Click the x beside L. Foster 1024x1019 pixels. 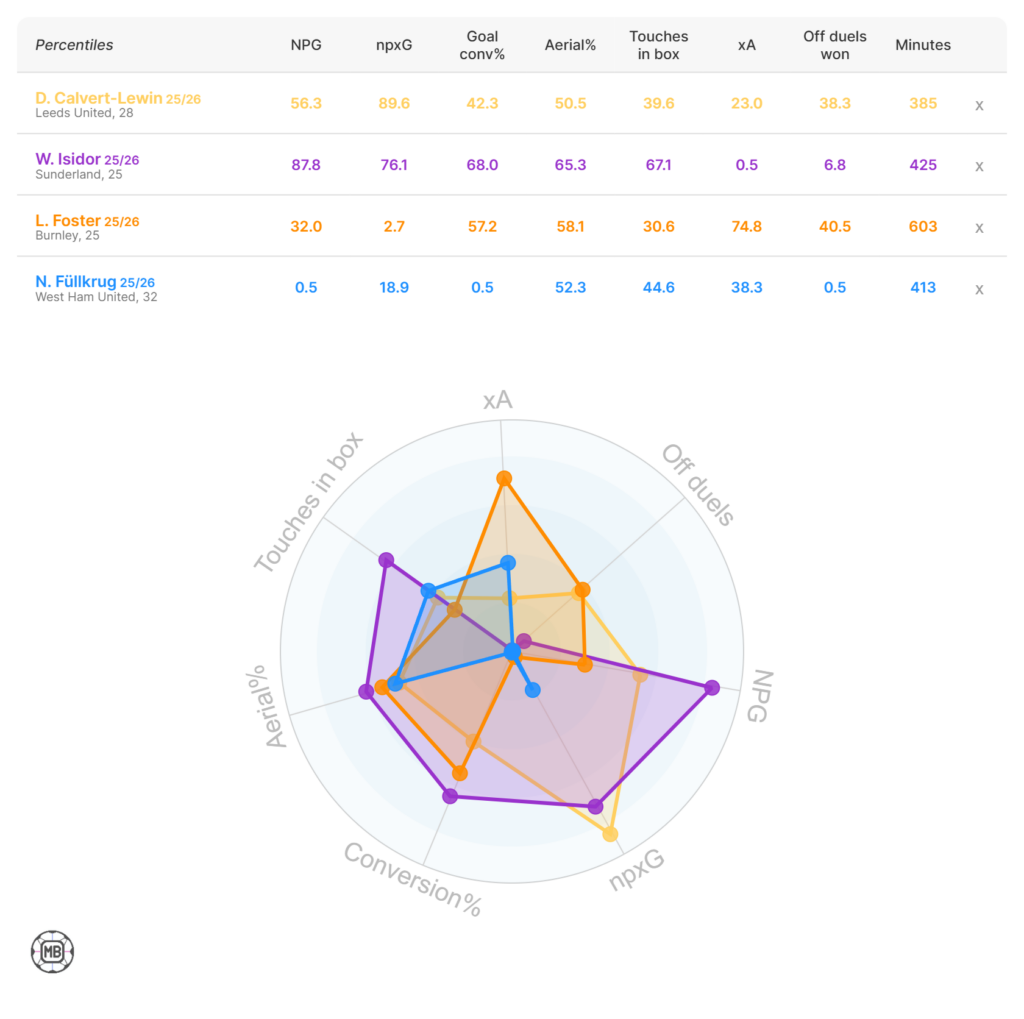point(979,228)
